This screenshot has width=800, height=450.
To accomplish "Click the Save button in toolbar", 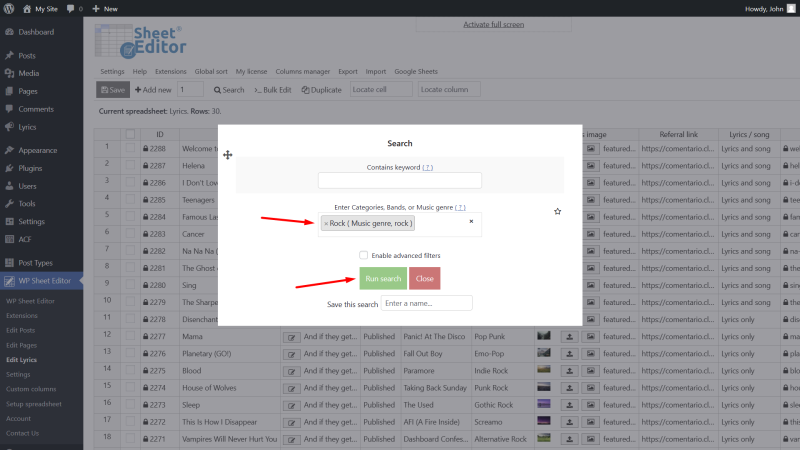I will (x=113, y=90).
